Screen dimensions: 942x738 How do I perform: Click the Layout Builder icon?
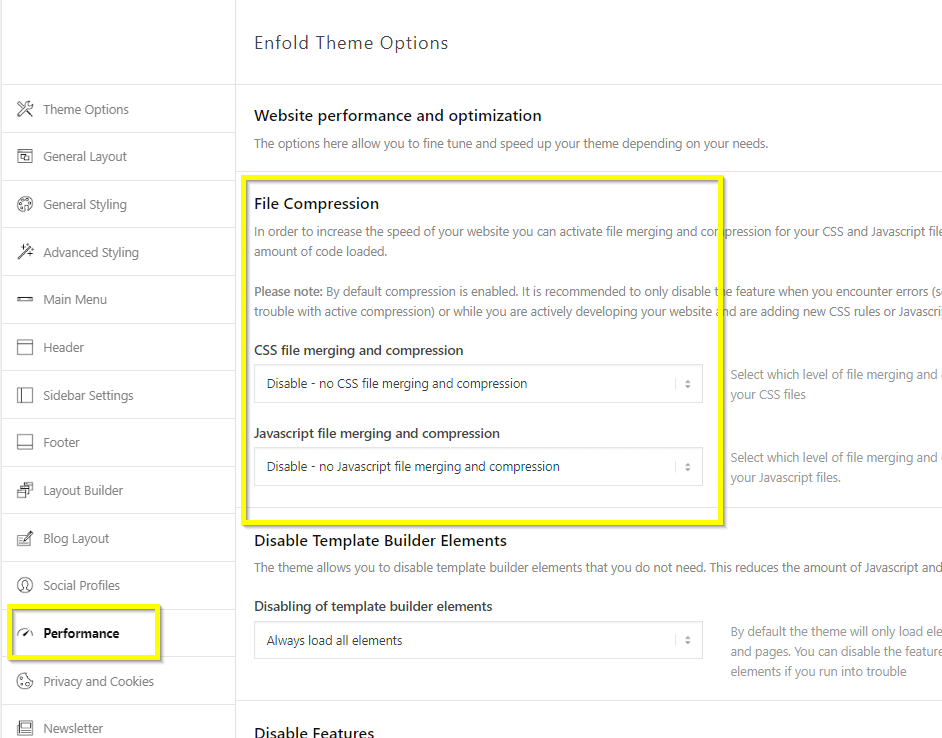pos(25,490)
